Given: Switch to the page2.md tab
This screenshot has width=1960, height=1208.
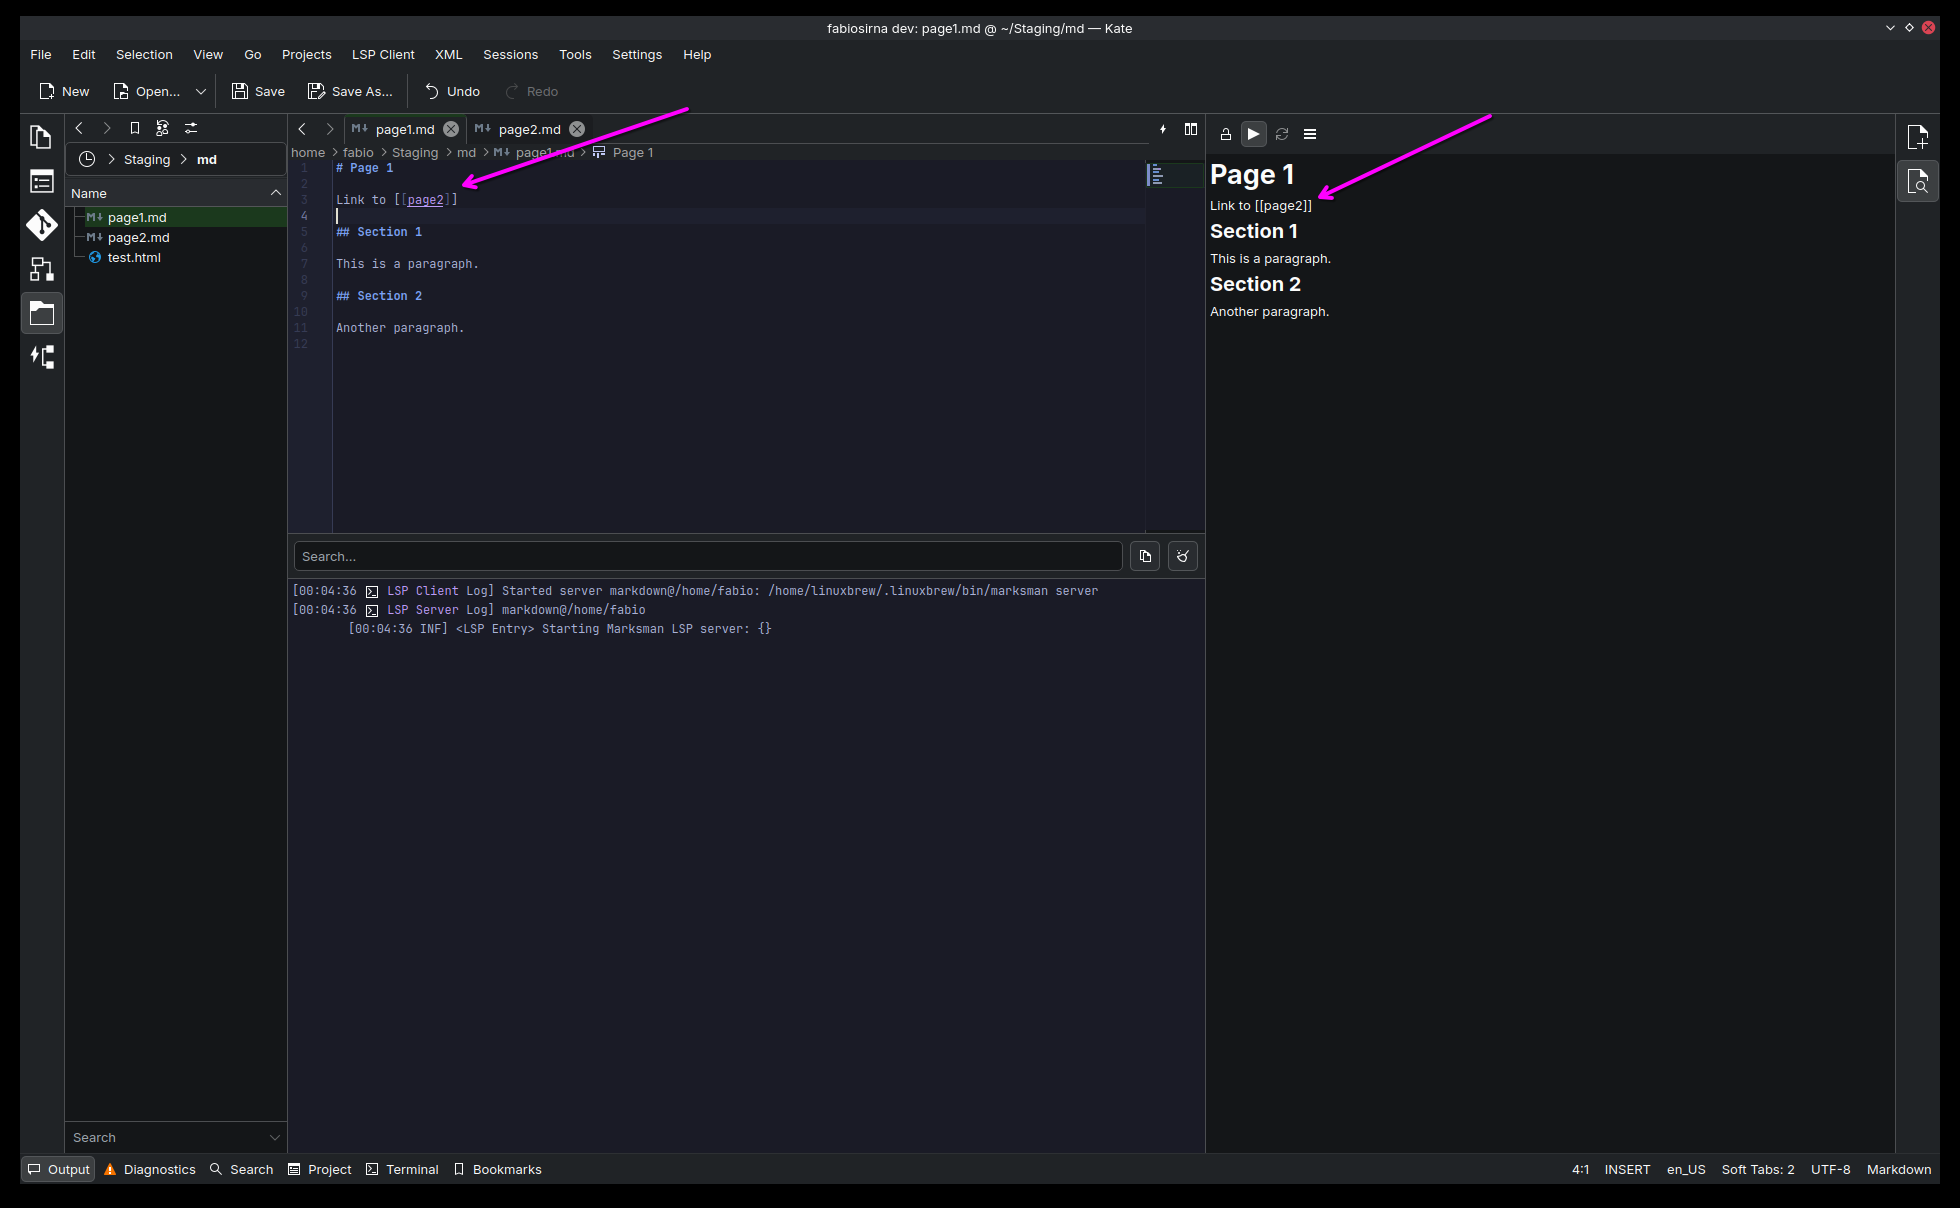Looking at the screenshot, I should [x=529, y=129].
